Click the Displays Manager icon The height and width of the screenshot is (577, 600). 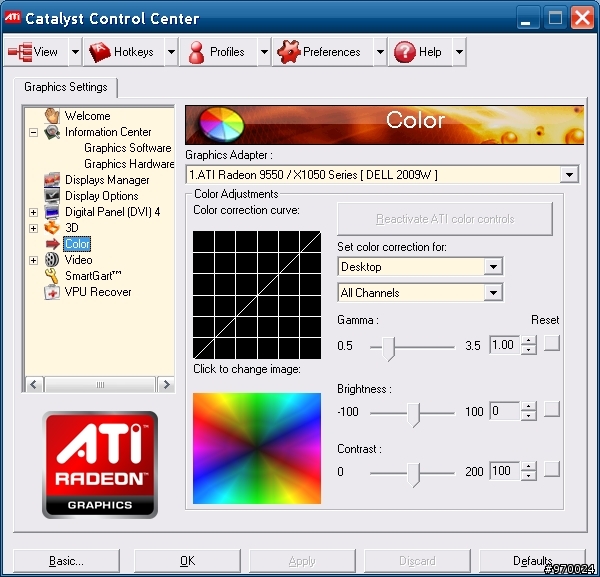(x=52, y=179)
